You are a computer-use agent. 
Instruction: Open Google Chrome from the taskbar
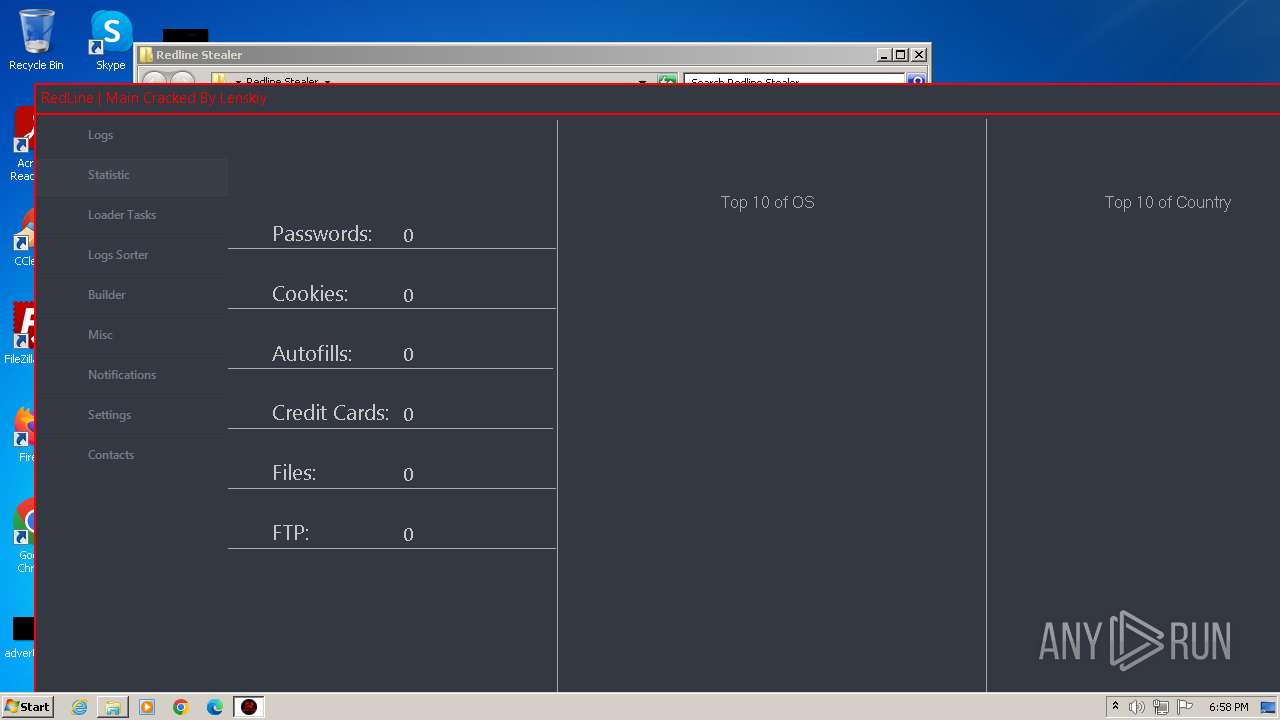181,707
